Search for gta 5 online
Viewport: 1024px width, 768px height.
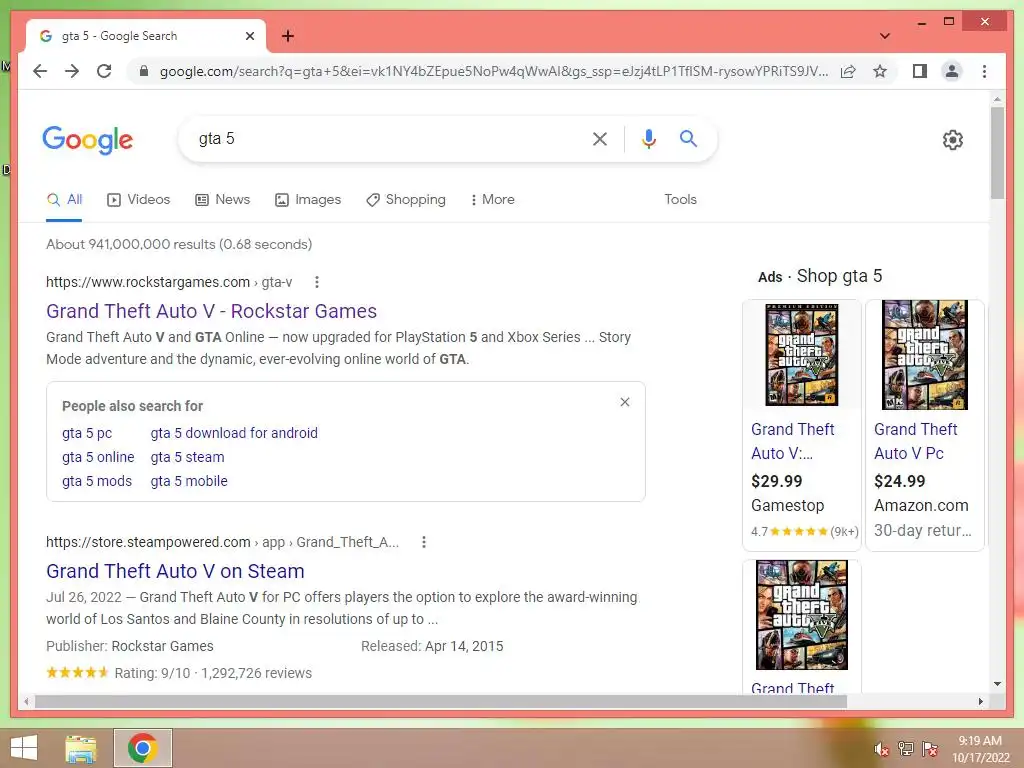(x=98, y=457)
